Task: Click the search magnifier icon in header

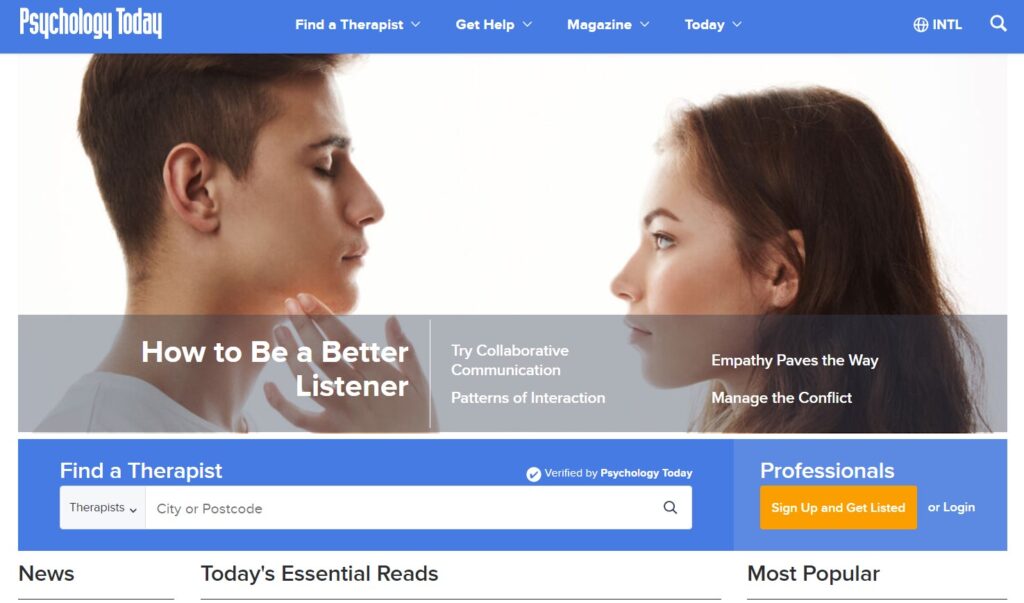Action: coord(998,24)
